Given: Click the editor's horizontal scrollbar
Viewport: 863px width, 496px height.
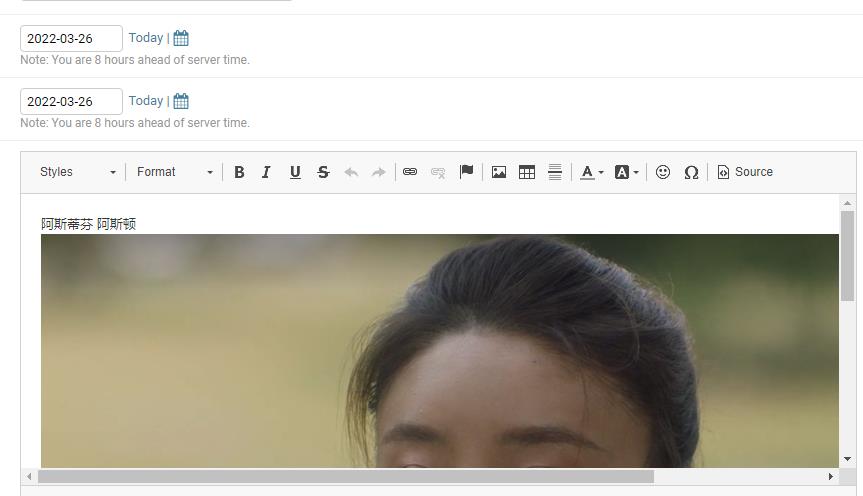Looking at the screenshot, I should pos(345,476).
